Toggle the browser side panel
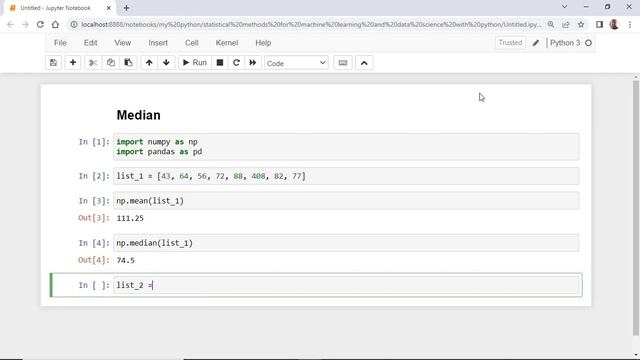 (599, 24)
